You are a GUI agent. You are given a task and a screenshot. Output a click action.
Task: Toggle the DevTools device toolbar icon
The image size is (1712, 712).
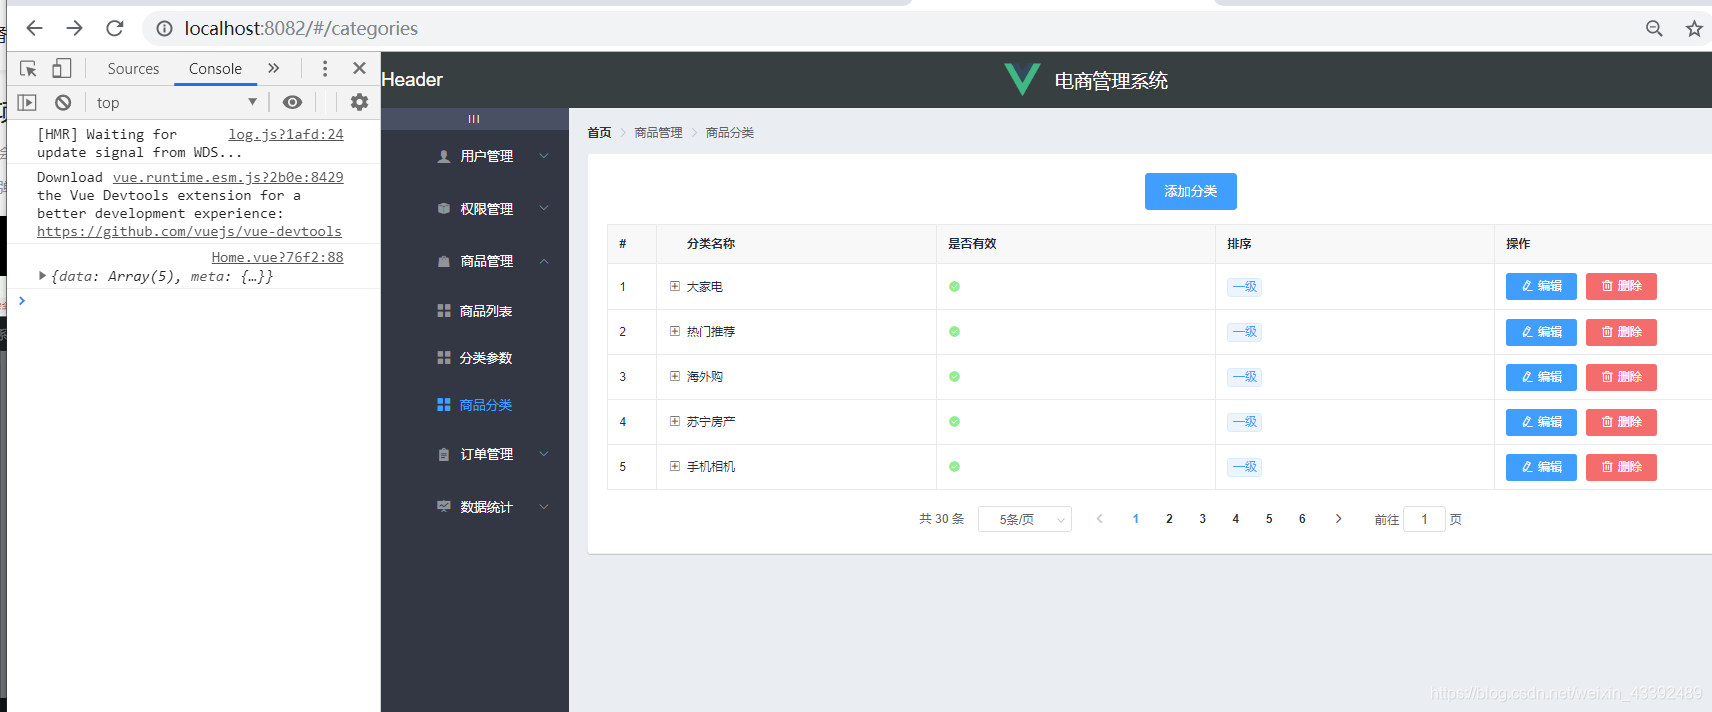(x=62, y=68)
